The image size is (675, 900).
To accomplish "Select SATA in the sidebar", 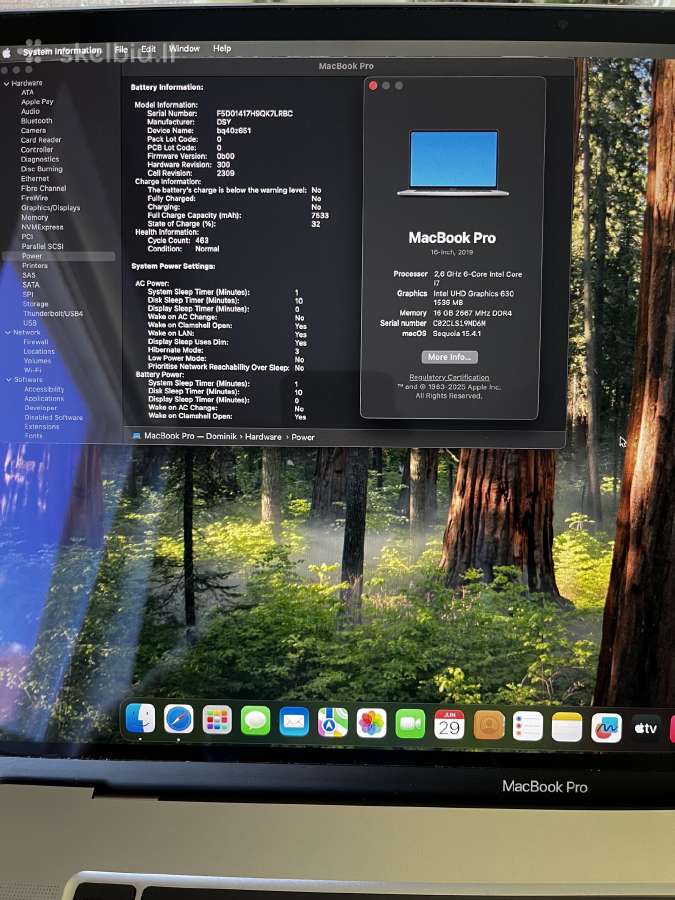I will [31, 285].
